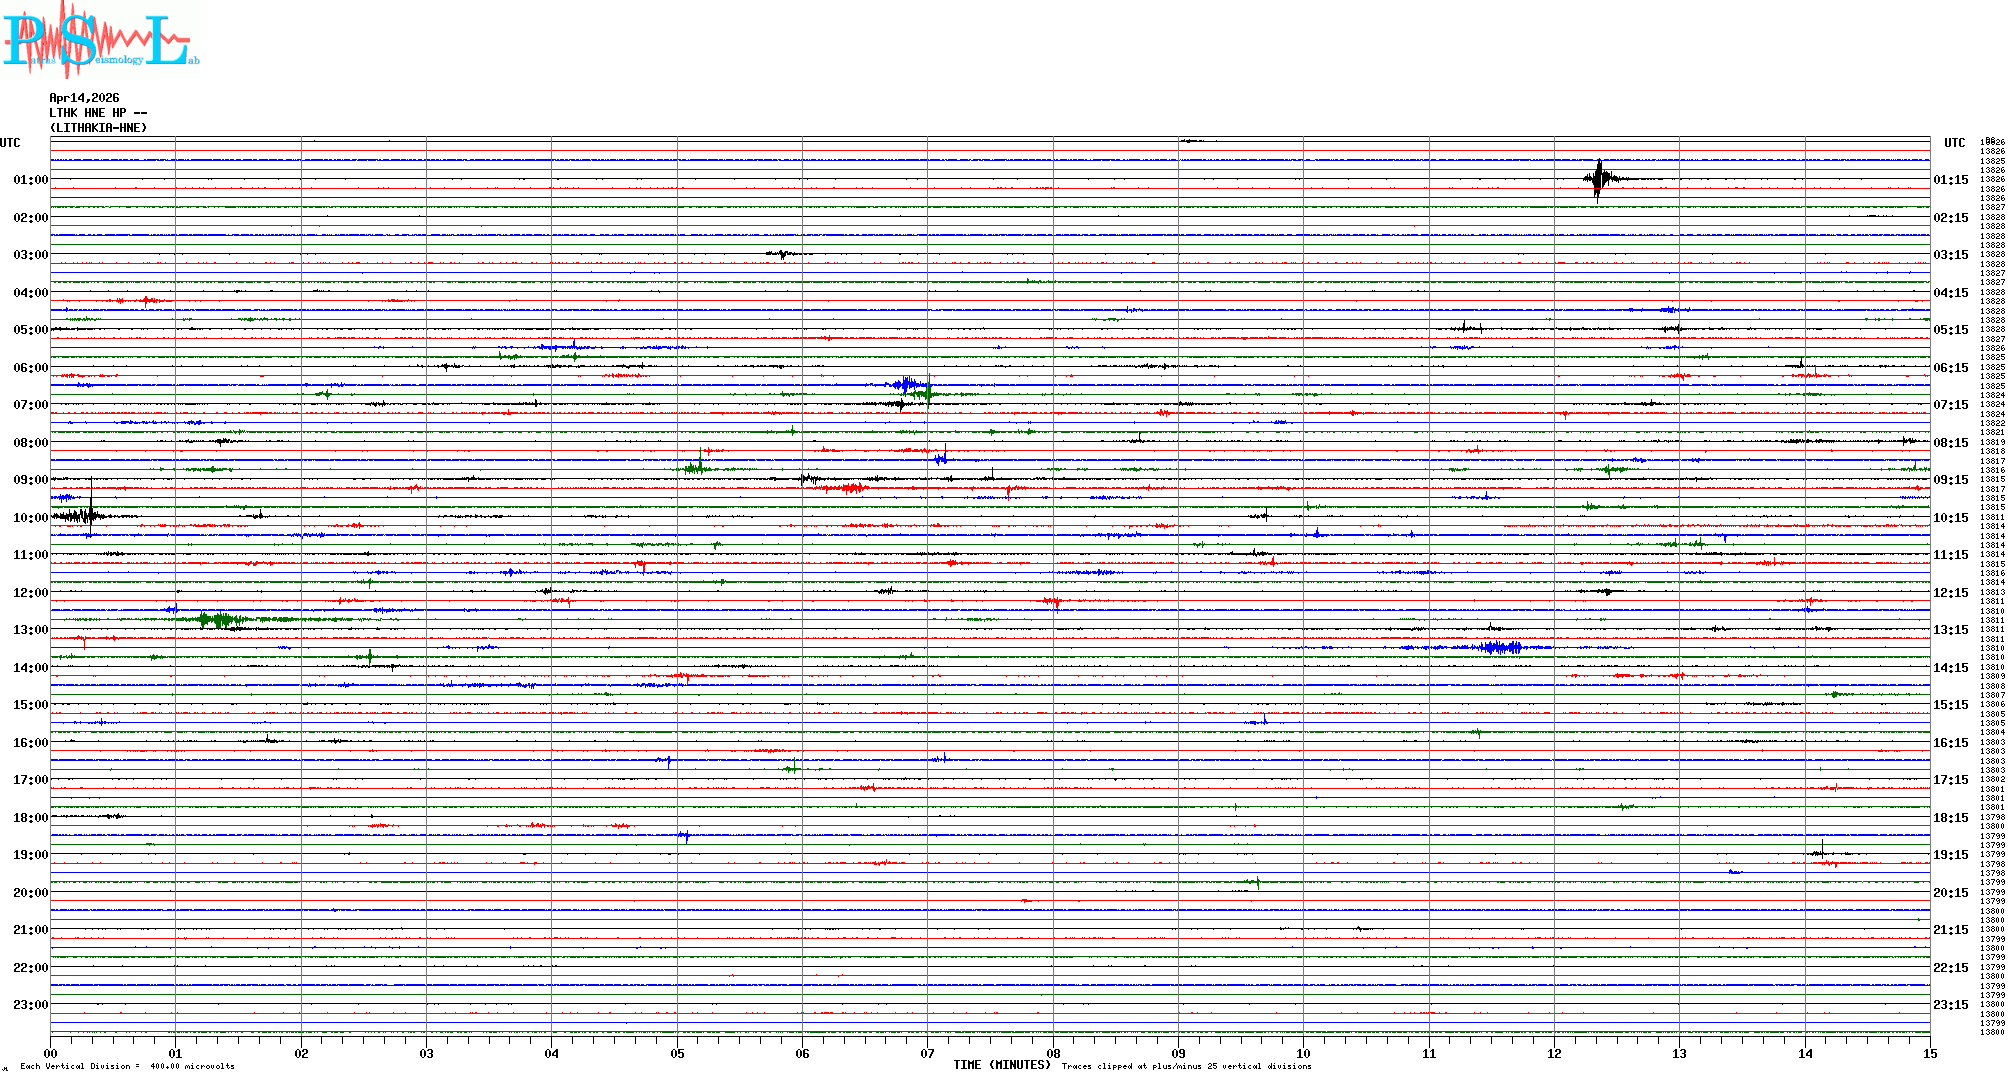Click the large black event on 01:00 trace
Image resolution: width=2010 pixels, height=1080 pixels.
(x=1599, y=180)
